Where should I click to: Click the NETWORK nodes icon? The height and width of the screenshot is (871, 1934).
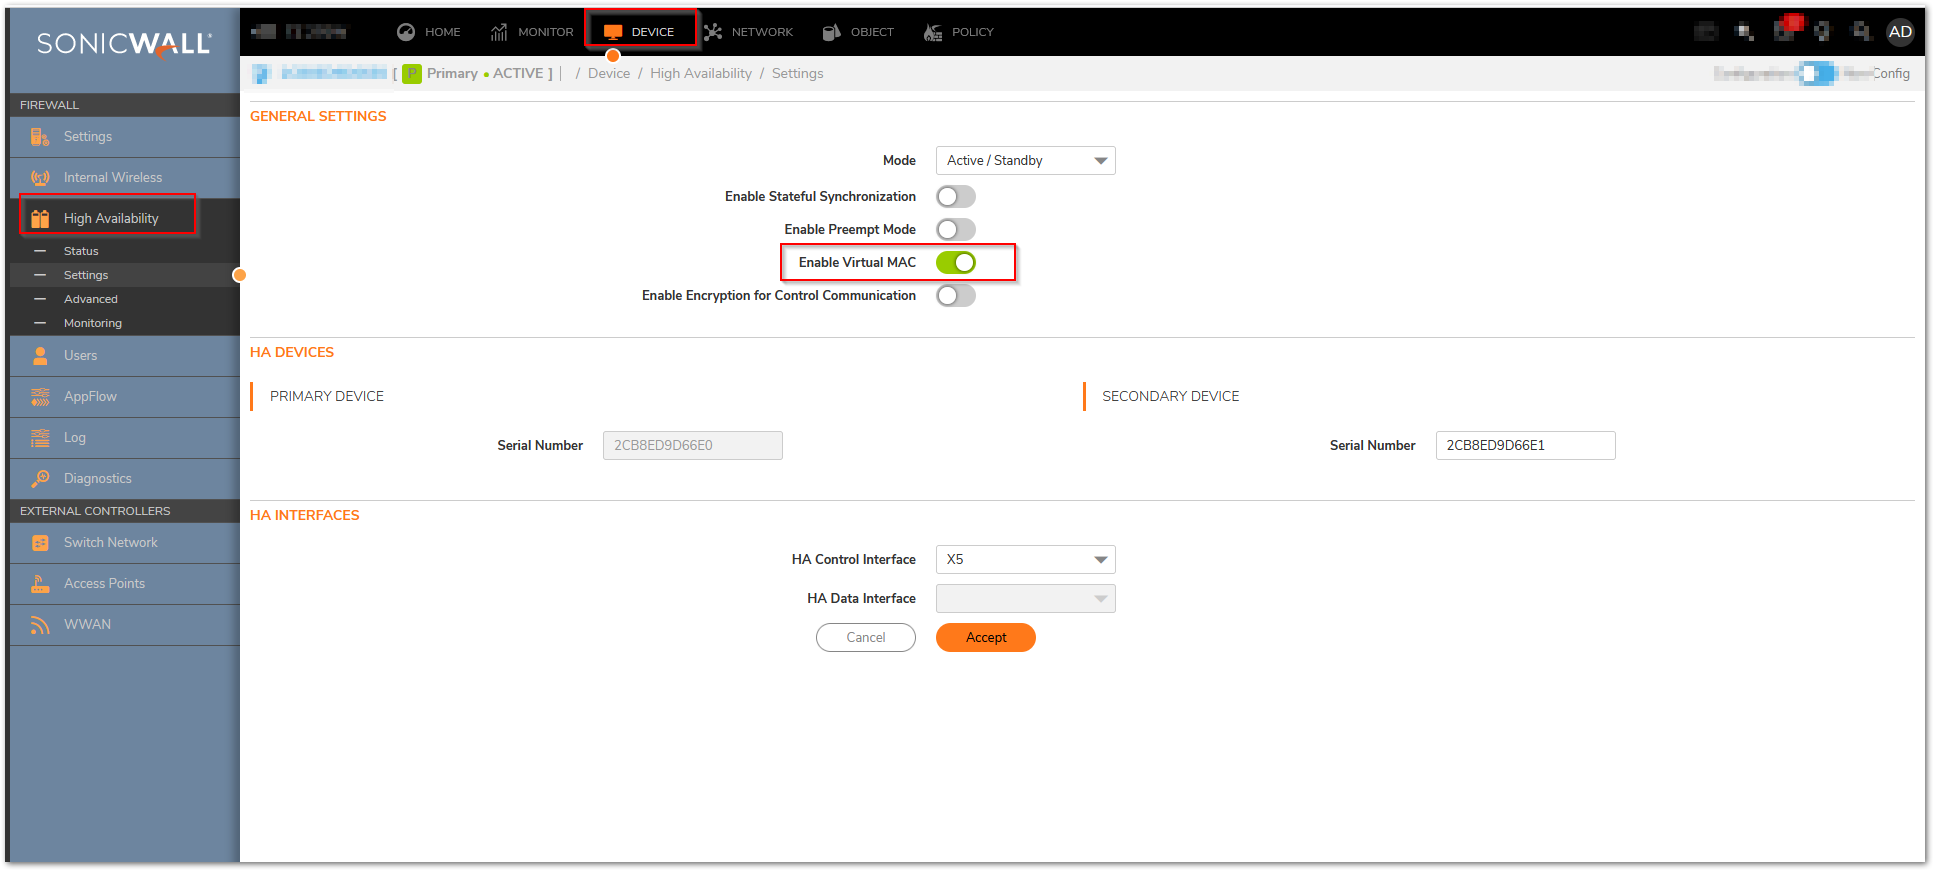tap(713, 32)
